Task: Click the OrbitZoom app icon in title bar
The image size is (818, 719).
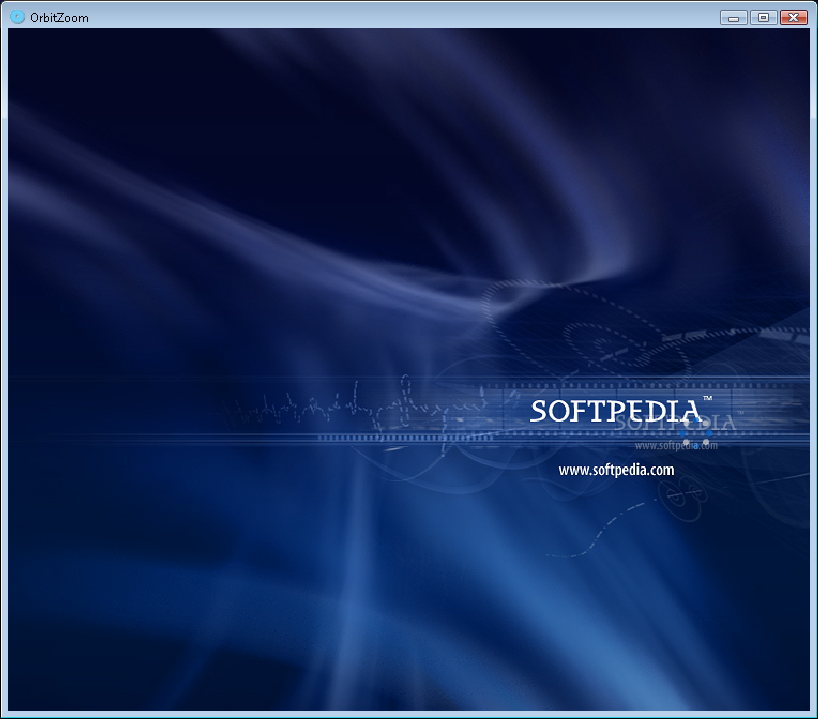Action: (17, 17)
